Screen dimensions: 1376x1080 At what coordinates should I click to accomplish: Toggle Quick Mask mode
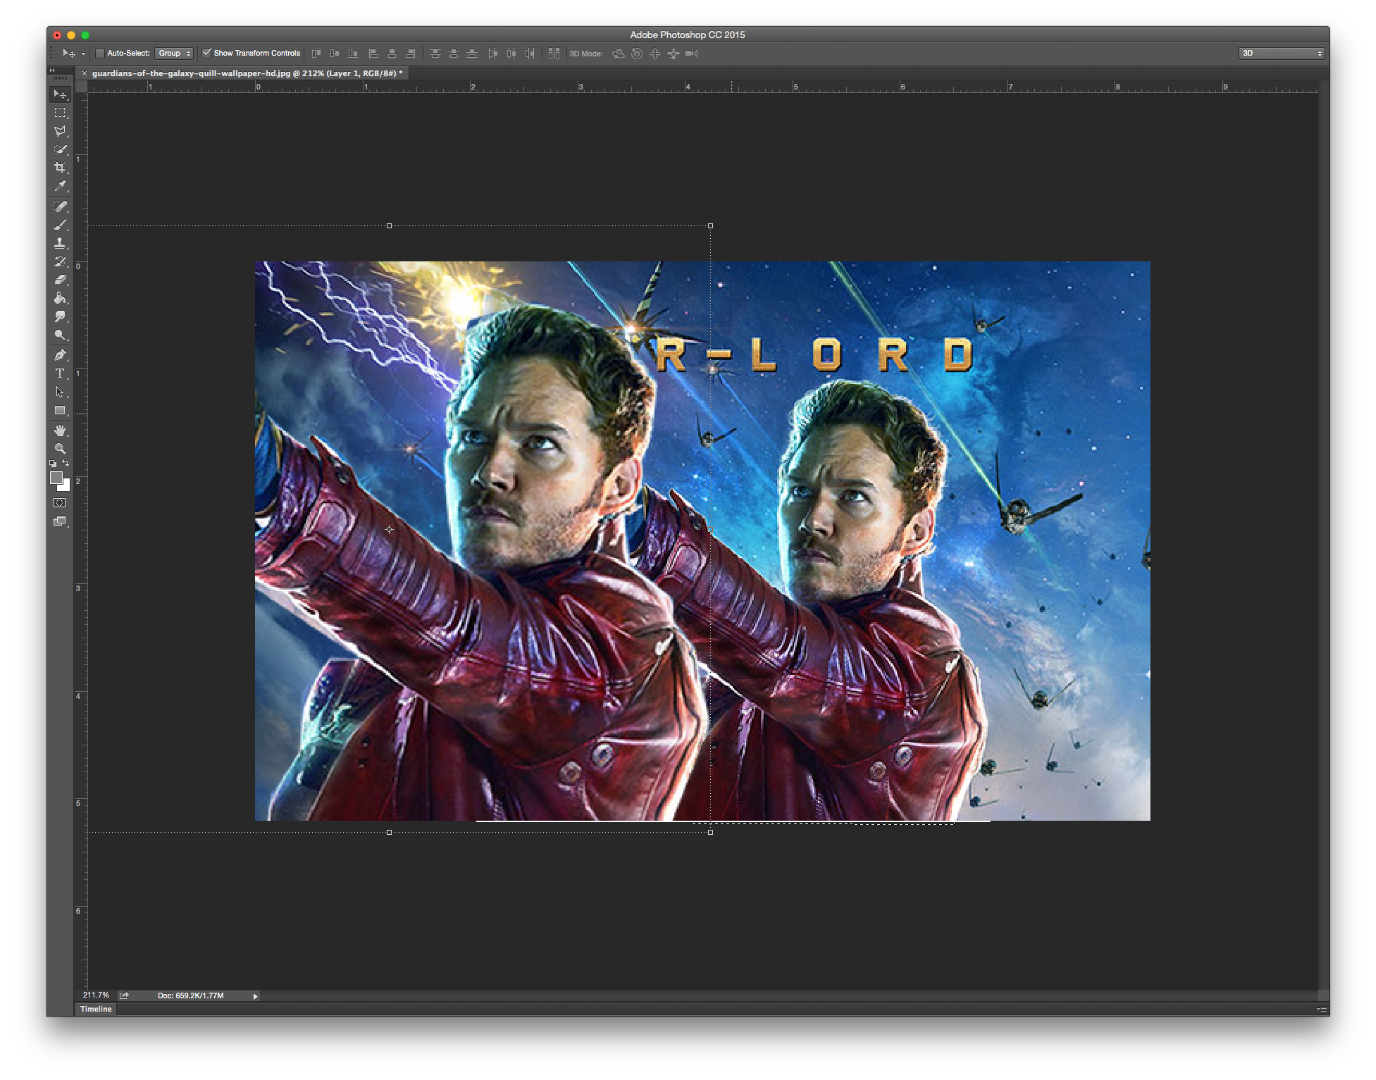point(58,502)
